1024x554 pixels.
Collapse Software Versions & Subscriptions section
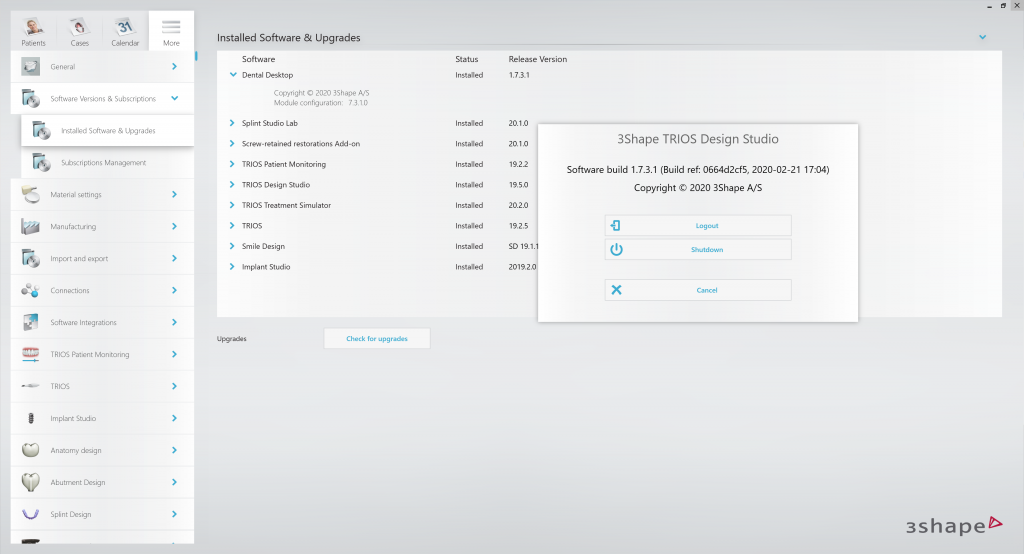coord(175,99)
